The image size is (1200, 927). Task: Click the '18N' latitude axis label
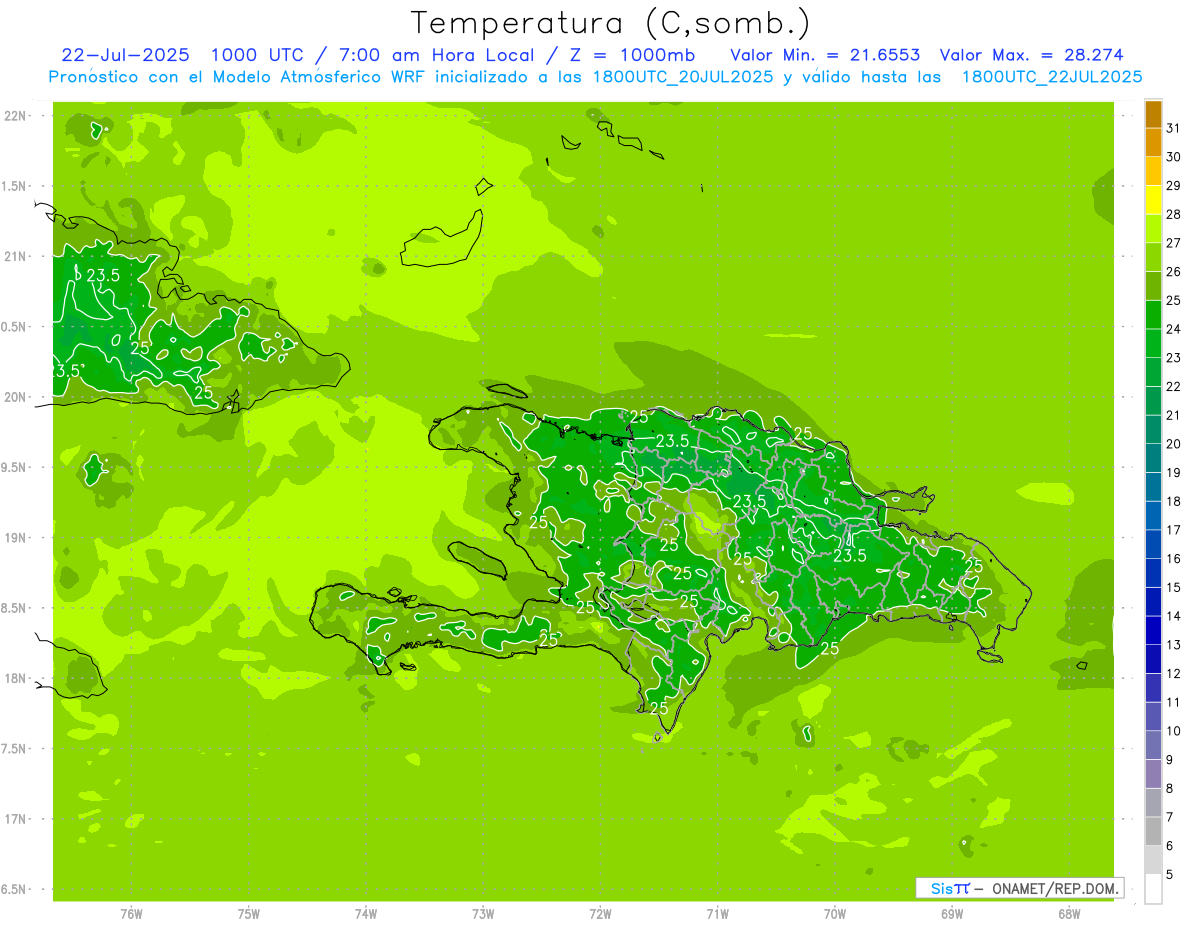coord(15,678)
